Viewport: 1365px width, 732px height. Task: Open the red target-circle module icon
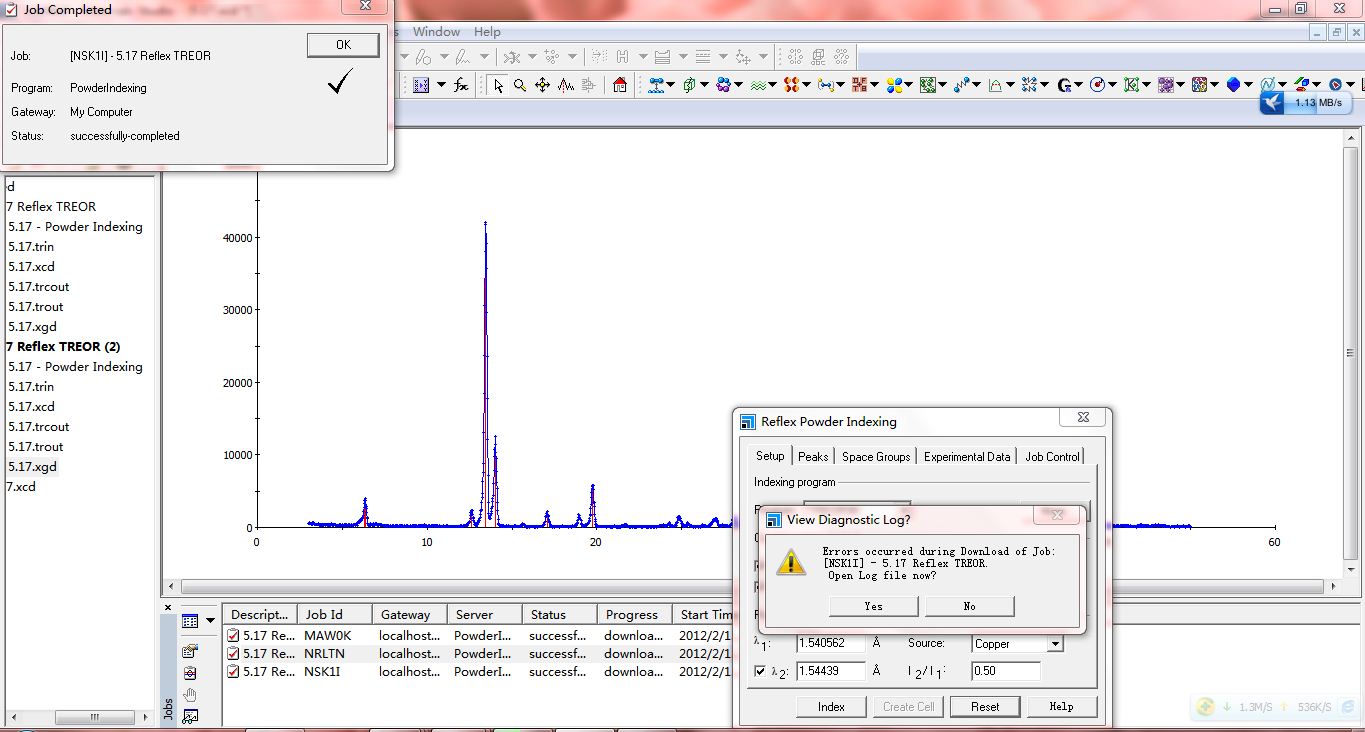[1097, 85]
